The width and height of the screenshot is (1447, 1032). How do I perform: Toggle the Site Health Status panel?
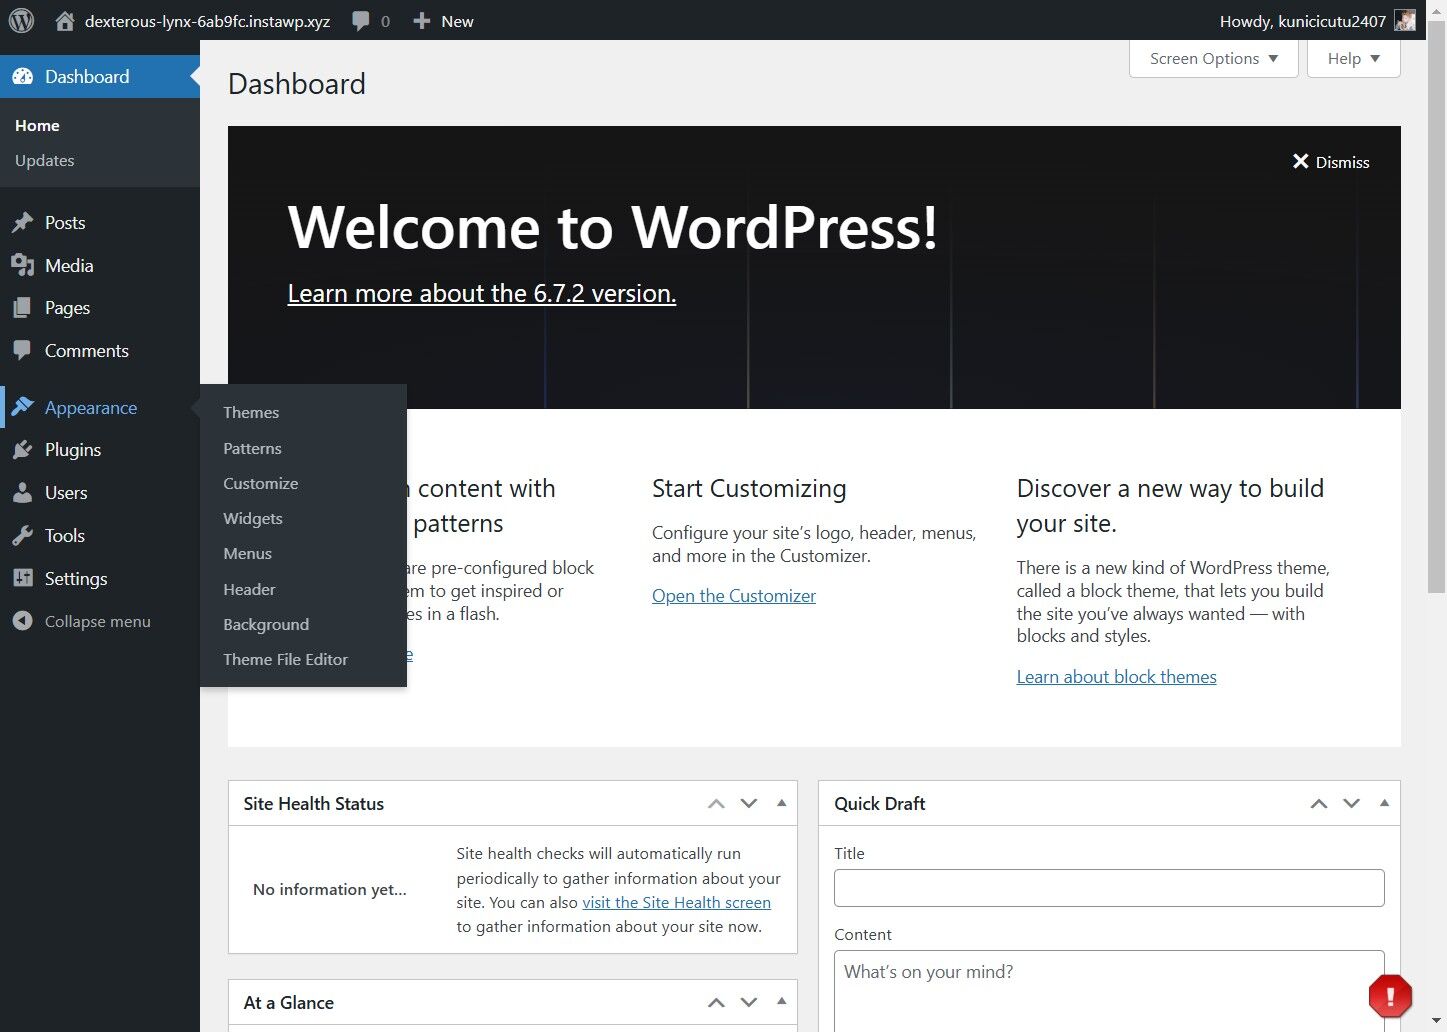(x=782, y=803)
